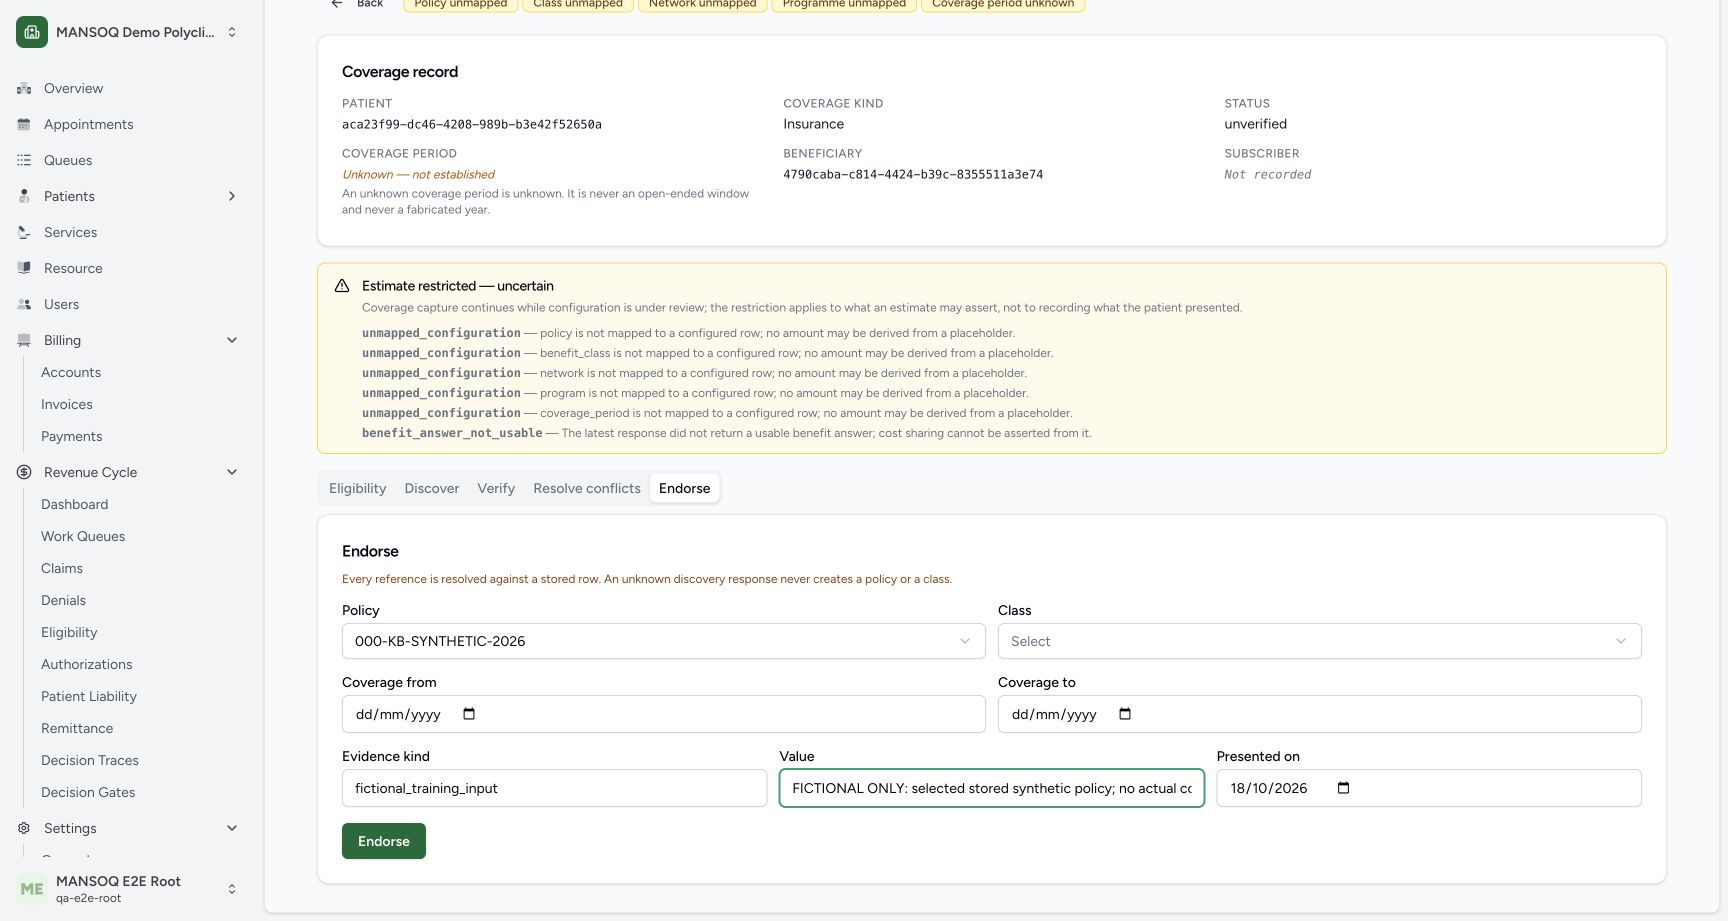Click the Patients person icon
The height and width of the screenshot is (921, 1728).
pyautogui.click(x=24, y=196)
